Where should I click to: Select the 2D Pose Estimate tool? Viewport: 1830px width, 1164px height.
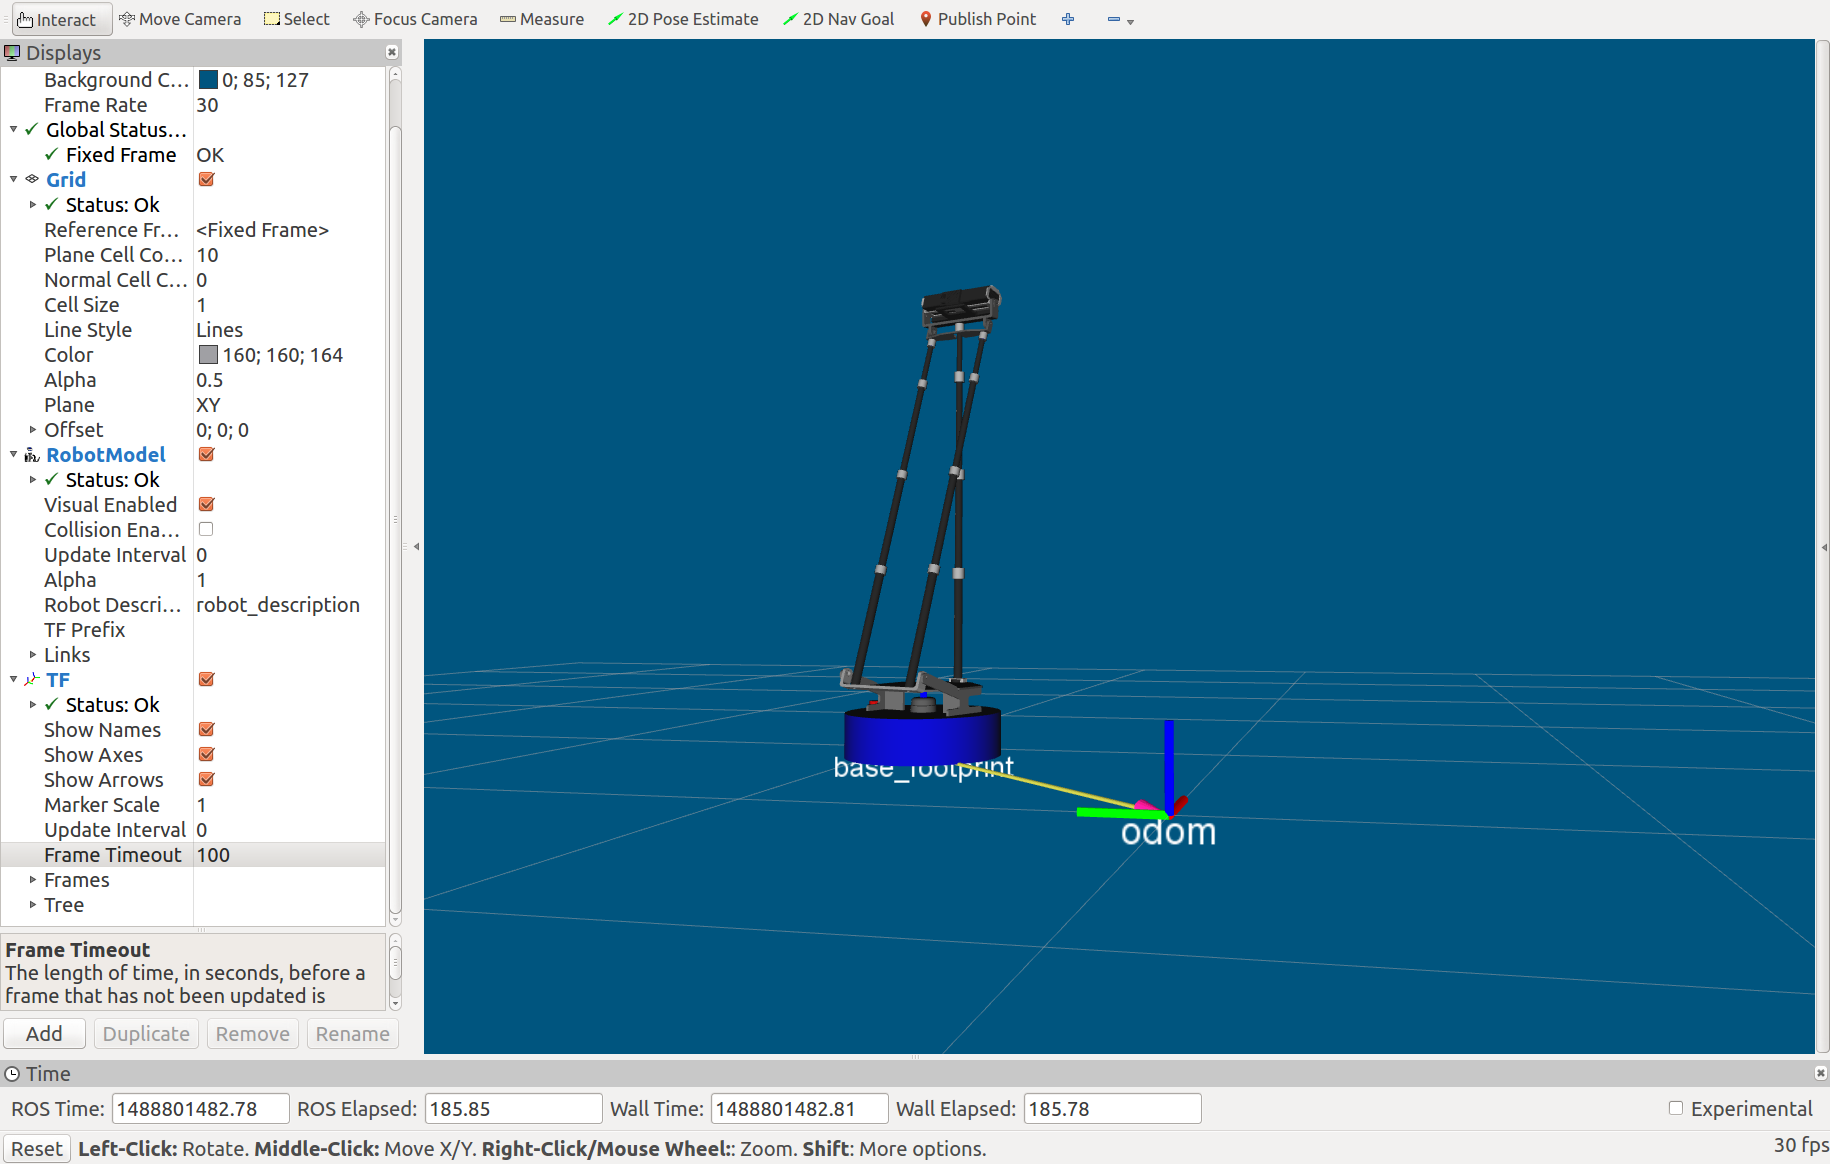[683, 19]
